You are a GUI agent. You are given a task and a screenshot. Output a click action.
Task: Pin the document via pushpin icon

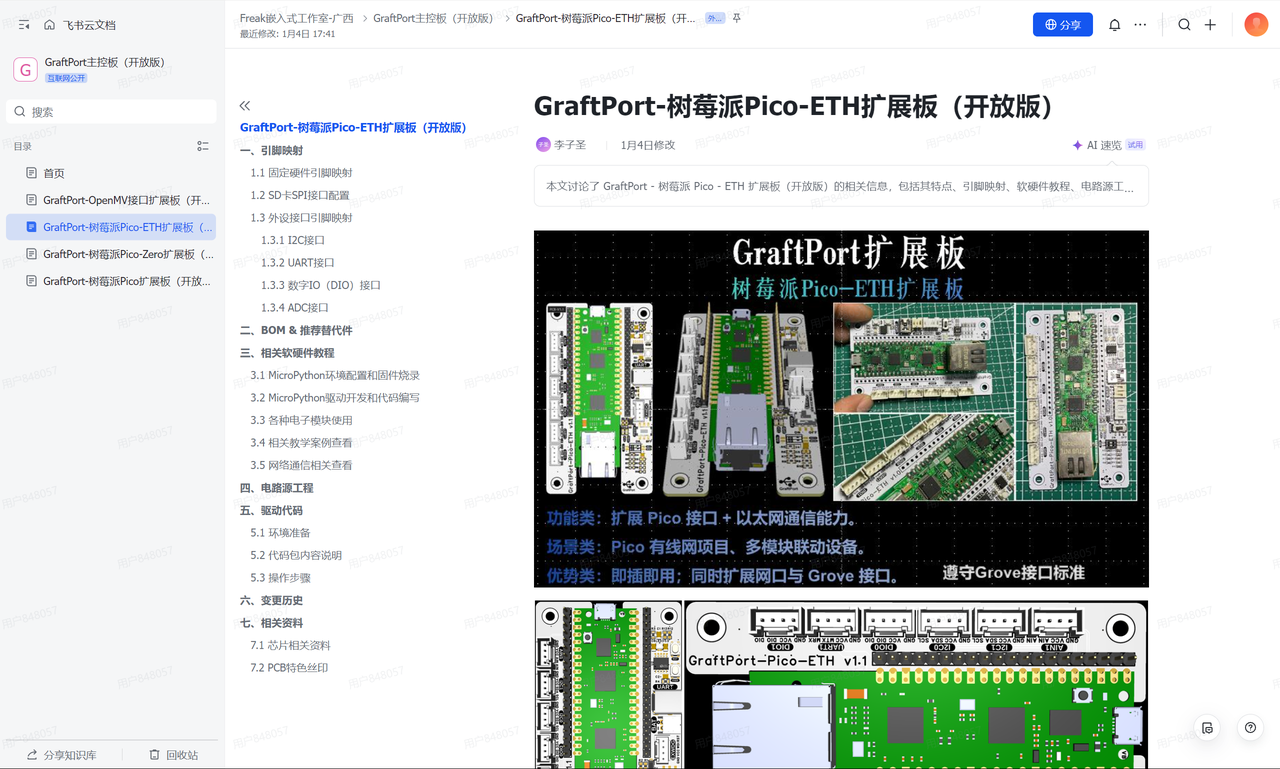[x=737, y=18]
